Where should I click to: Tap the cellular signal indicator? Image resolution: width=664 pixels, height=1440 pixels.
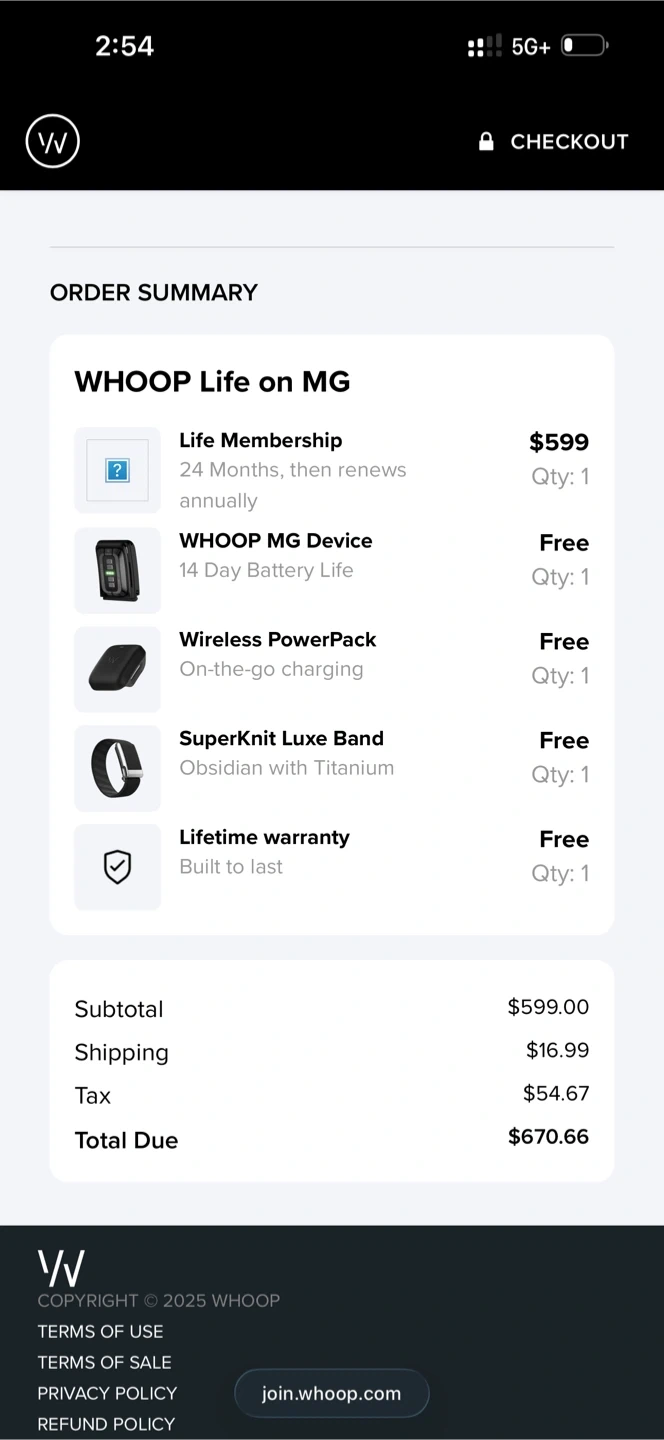pos(485,46)
